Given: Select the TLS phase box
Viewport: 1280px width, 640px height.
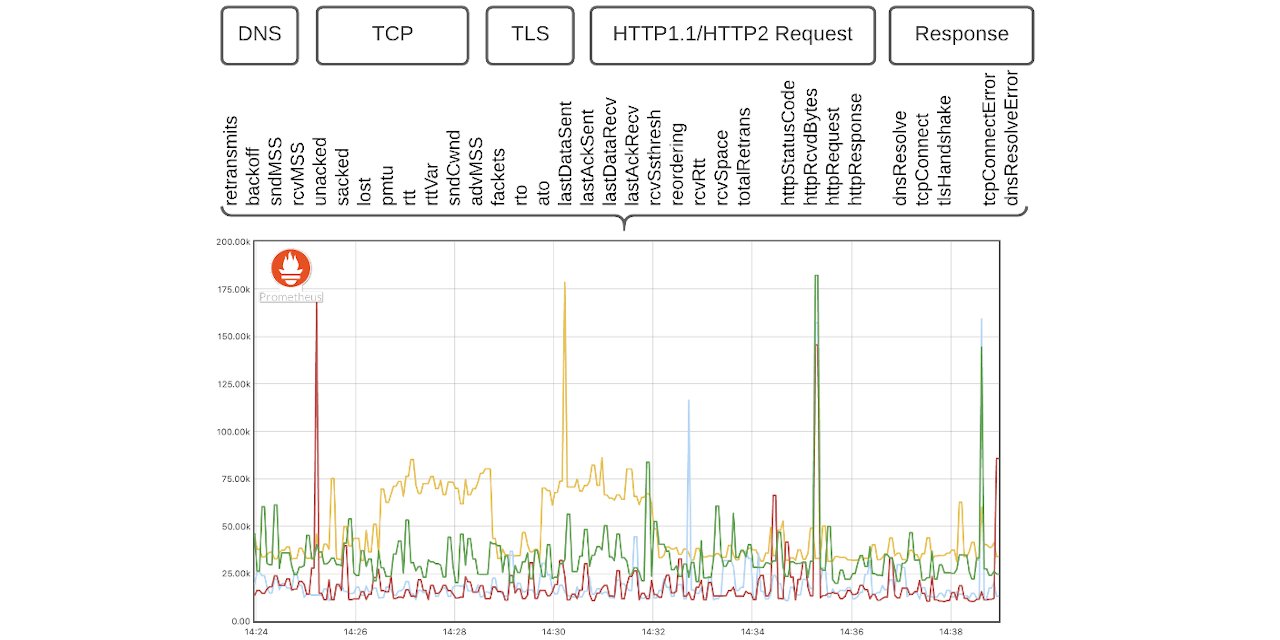Looking at the screenshot, I should click(530, 35).
